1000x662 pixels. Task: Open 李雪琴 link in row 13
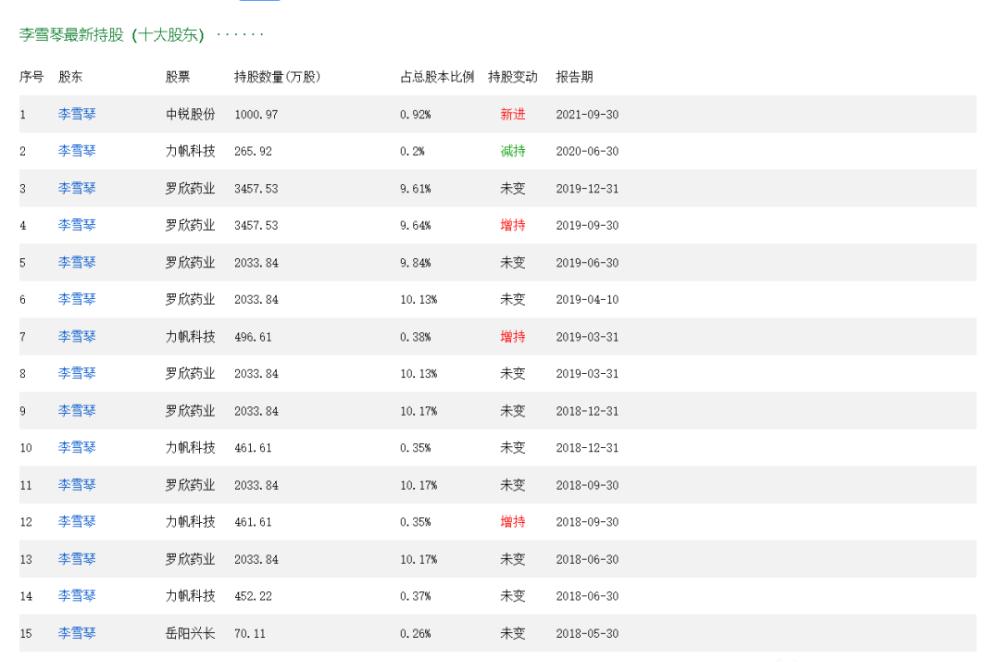tap(77, 559)
